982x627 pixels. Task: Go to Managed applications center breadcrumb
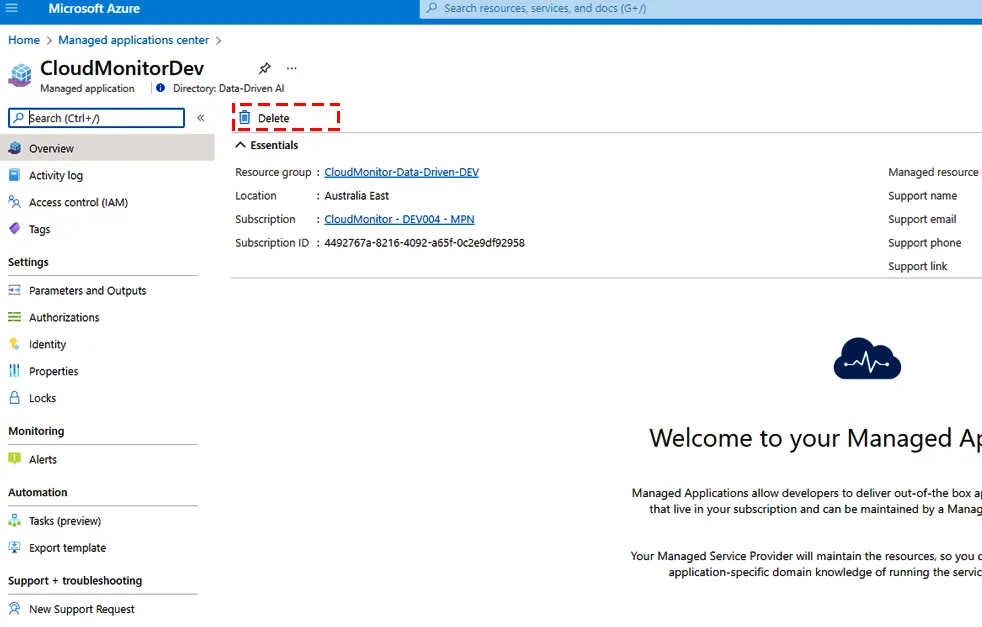tap(133, 40)
